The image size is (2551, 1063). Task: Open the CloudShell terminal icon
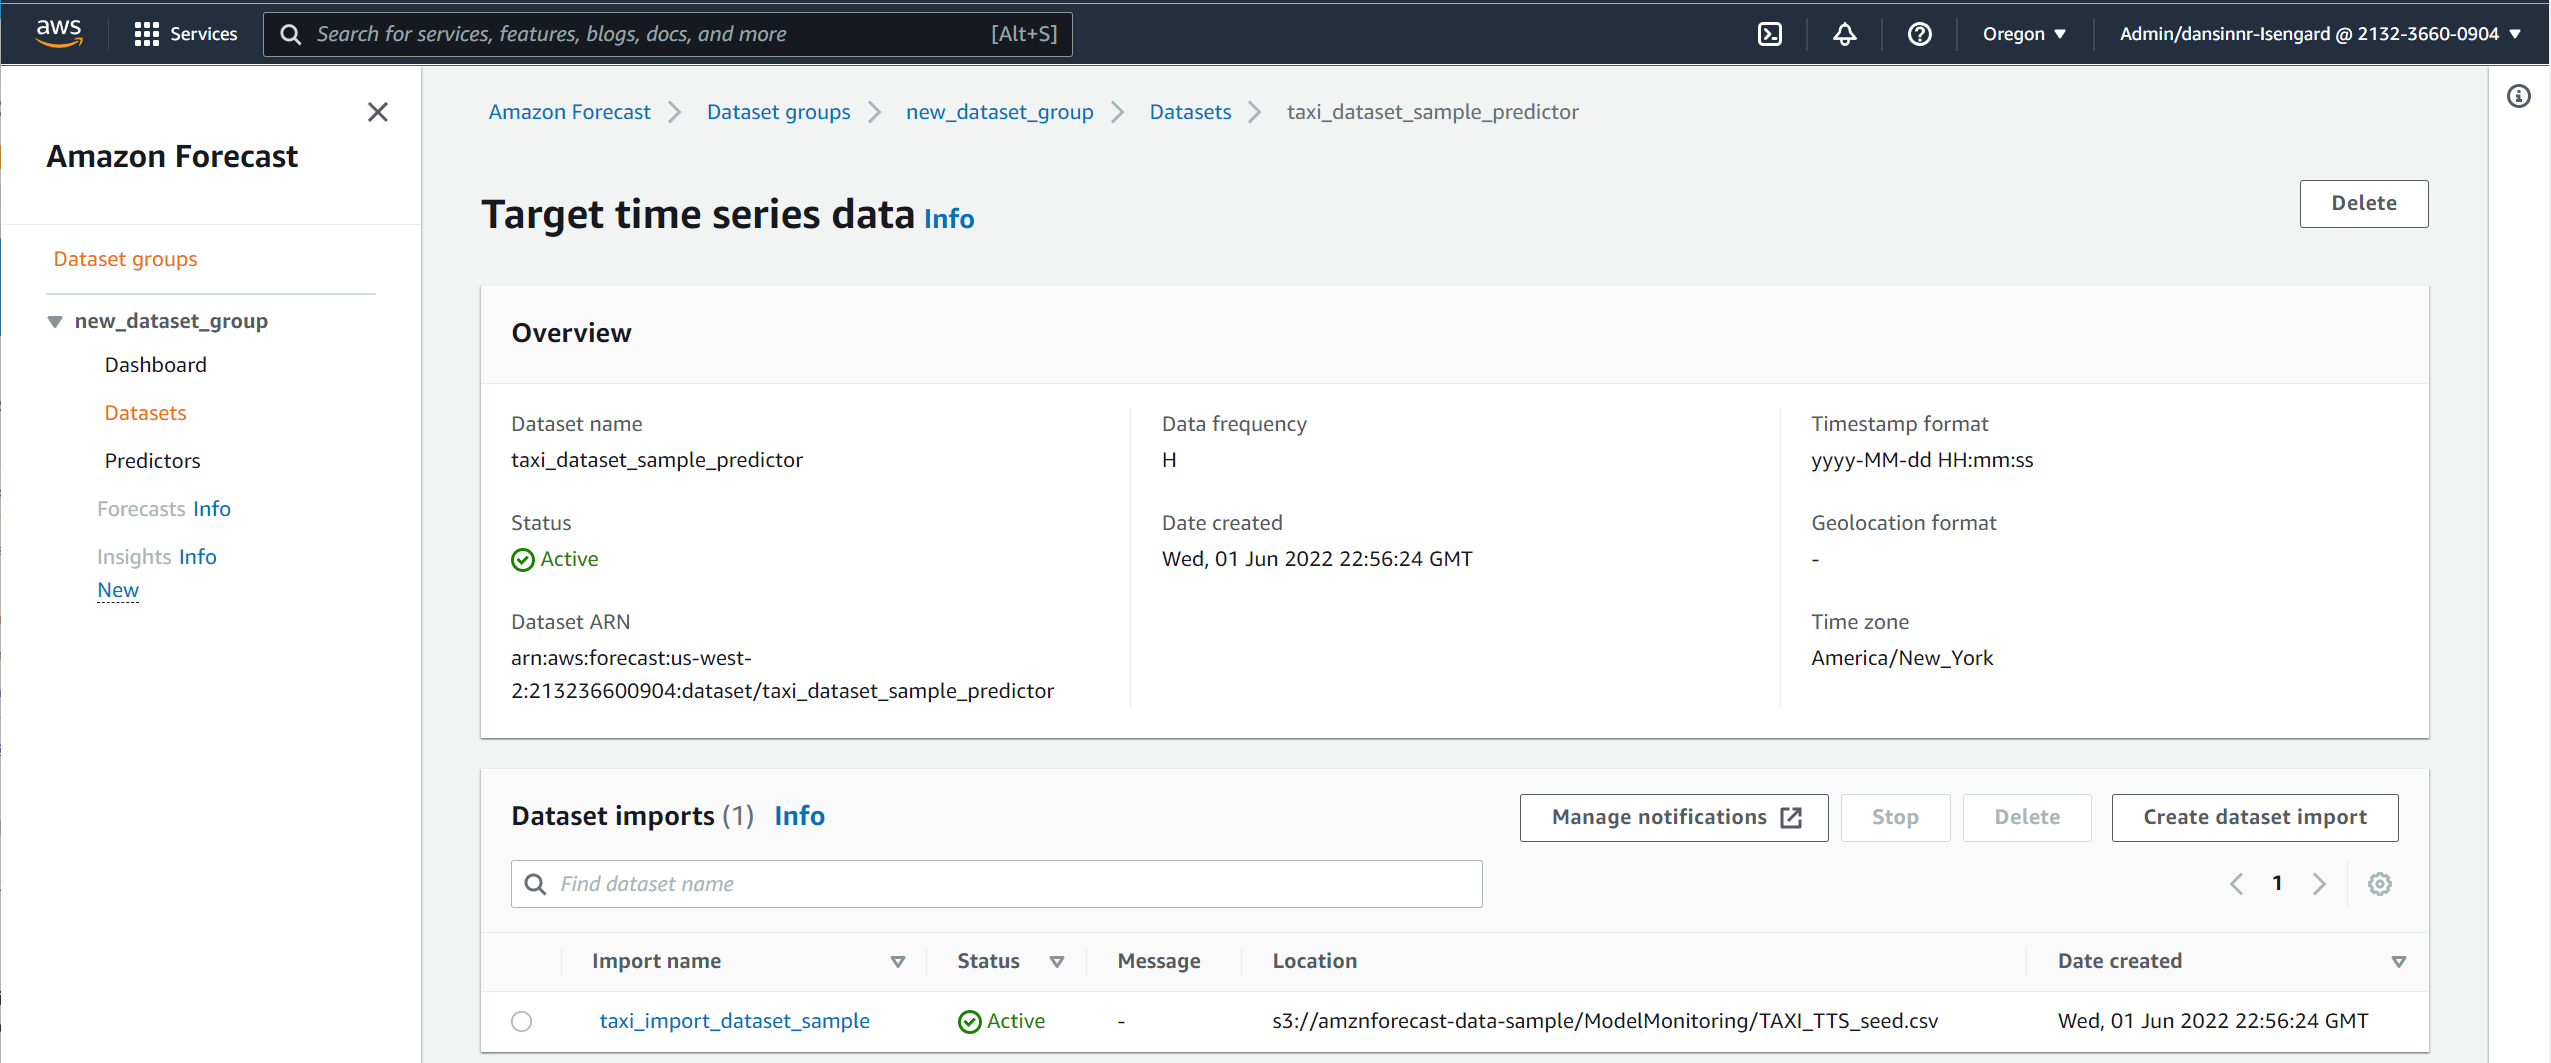click(x=1769, y=34)
